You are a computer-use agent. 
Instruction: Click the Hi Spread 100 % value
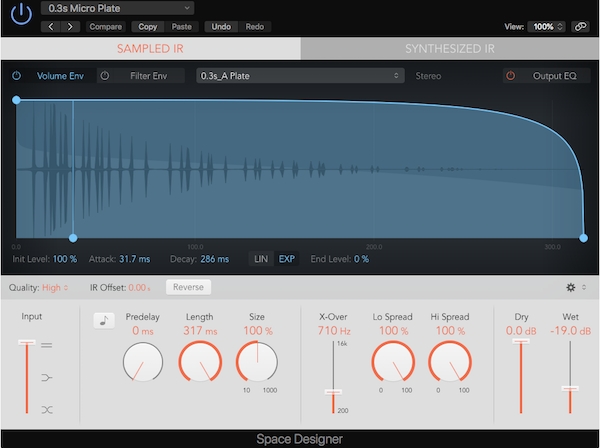450,331
